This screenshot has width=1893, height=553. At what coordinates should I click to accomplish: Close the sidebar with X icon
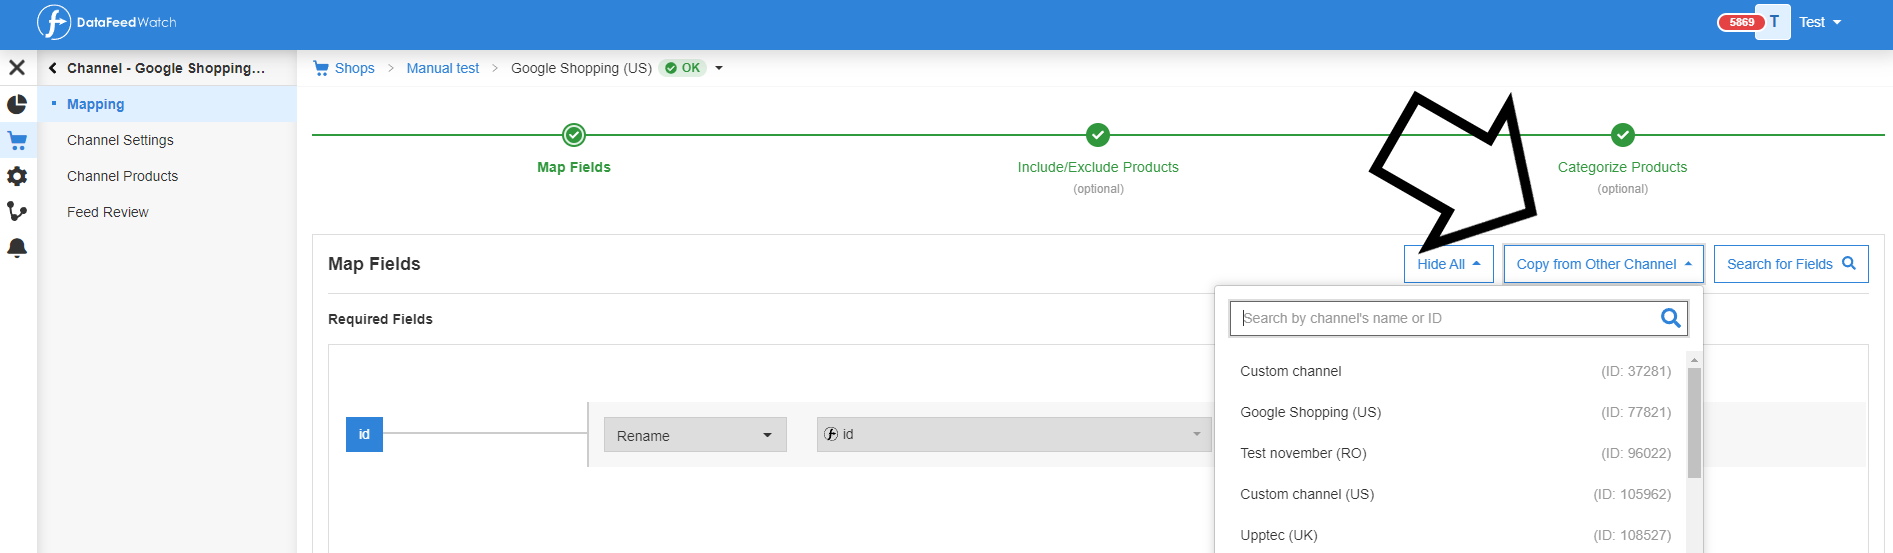tap(17, 68)
